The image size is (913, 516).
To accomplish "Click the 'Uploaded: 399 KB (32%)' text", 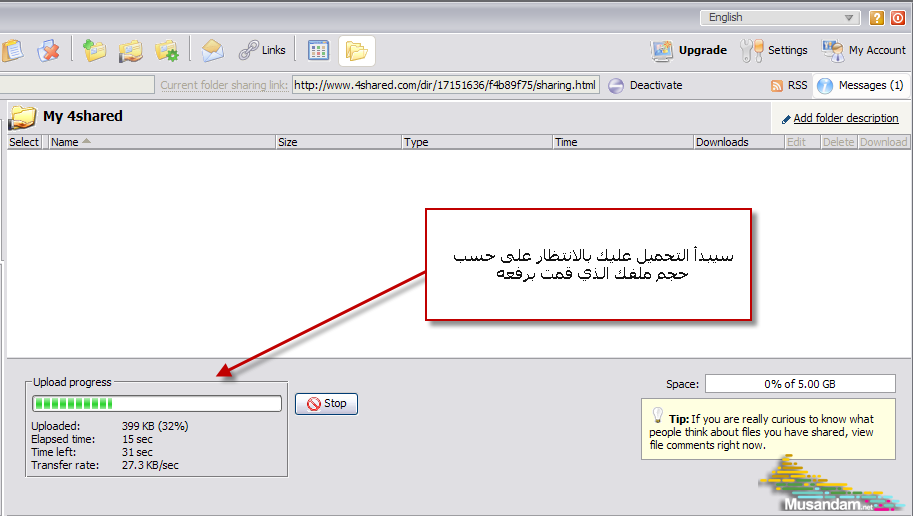I will [109, 426].
